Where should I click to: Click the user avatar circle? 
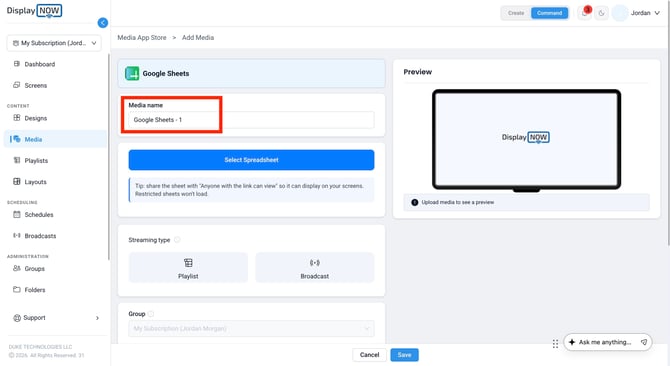click(x=620, y=13)
